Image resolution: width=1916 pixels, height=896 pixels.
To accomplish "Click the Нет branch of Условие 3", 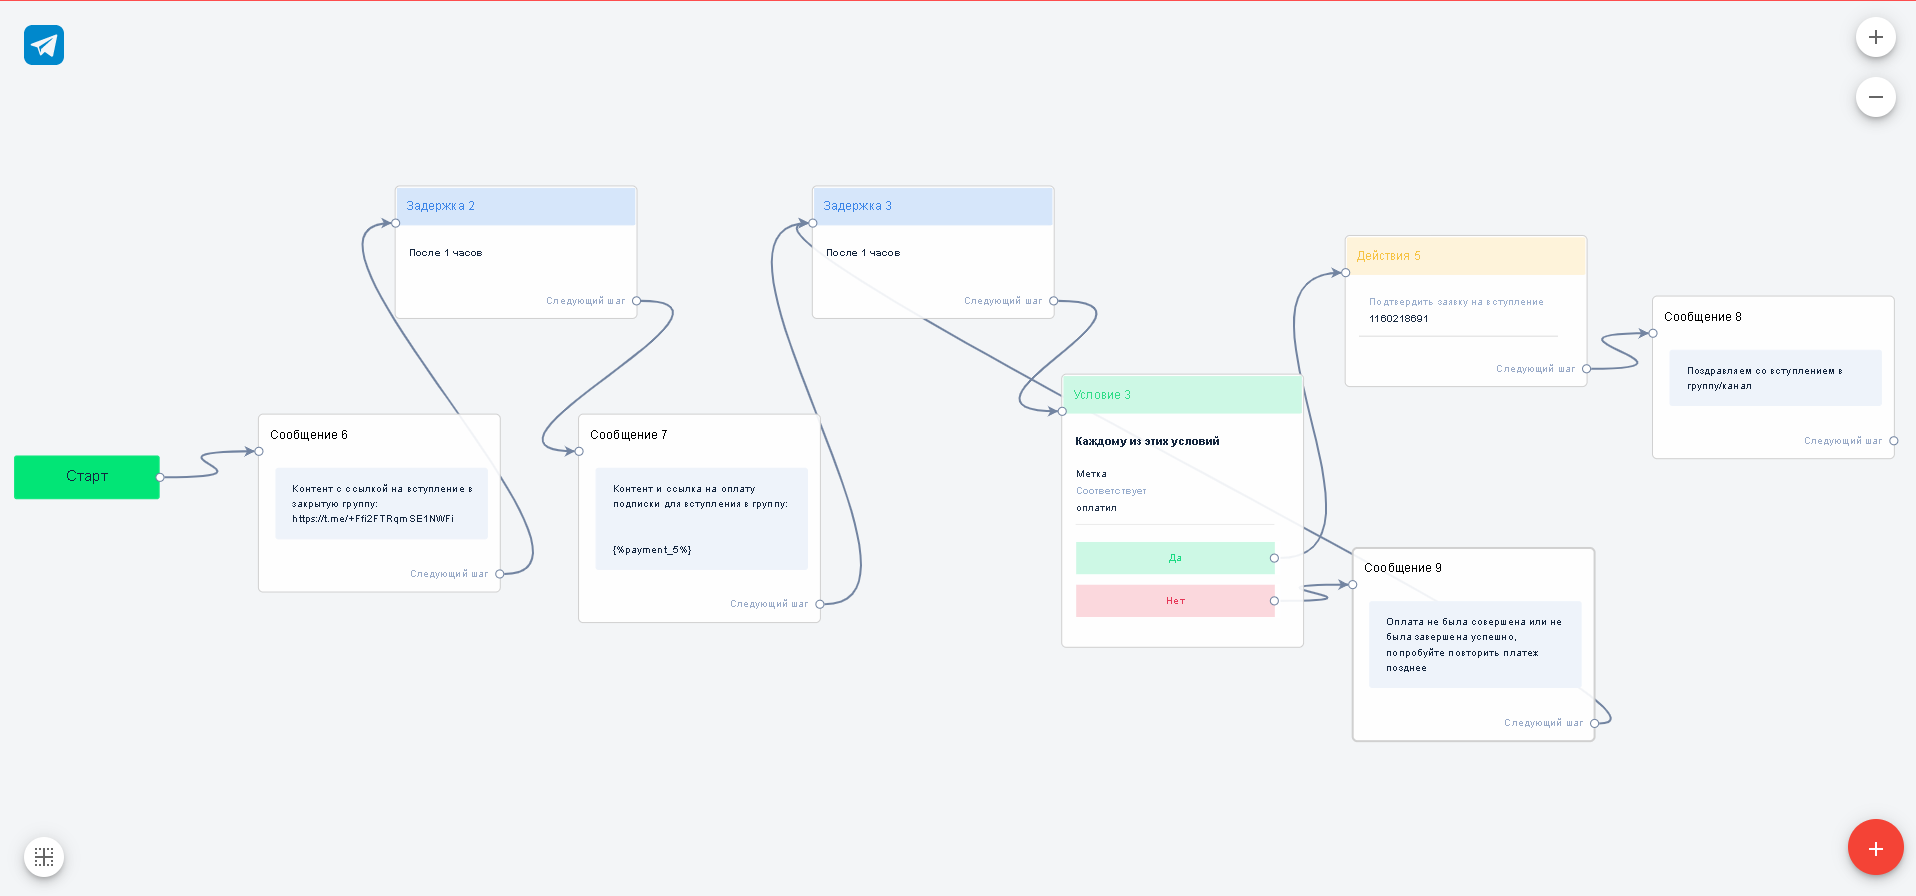I will [x=1174, y=601].
